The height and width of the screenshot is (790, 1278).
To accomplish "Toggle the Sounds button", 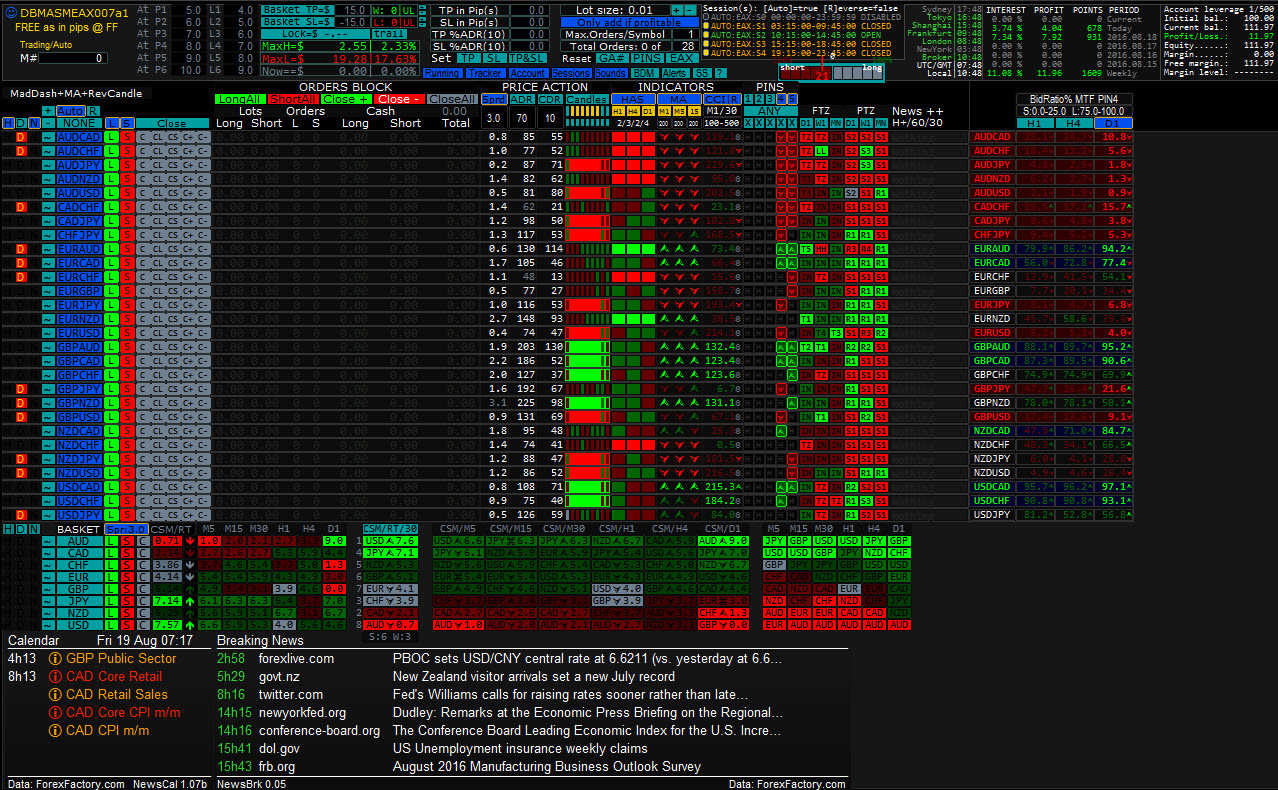I will 611,73.
